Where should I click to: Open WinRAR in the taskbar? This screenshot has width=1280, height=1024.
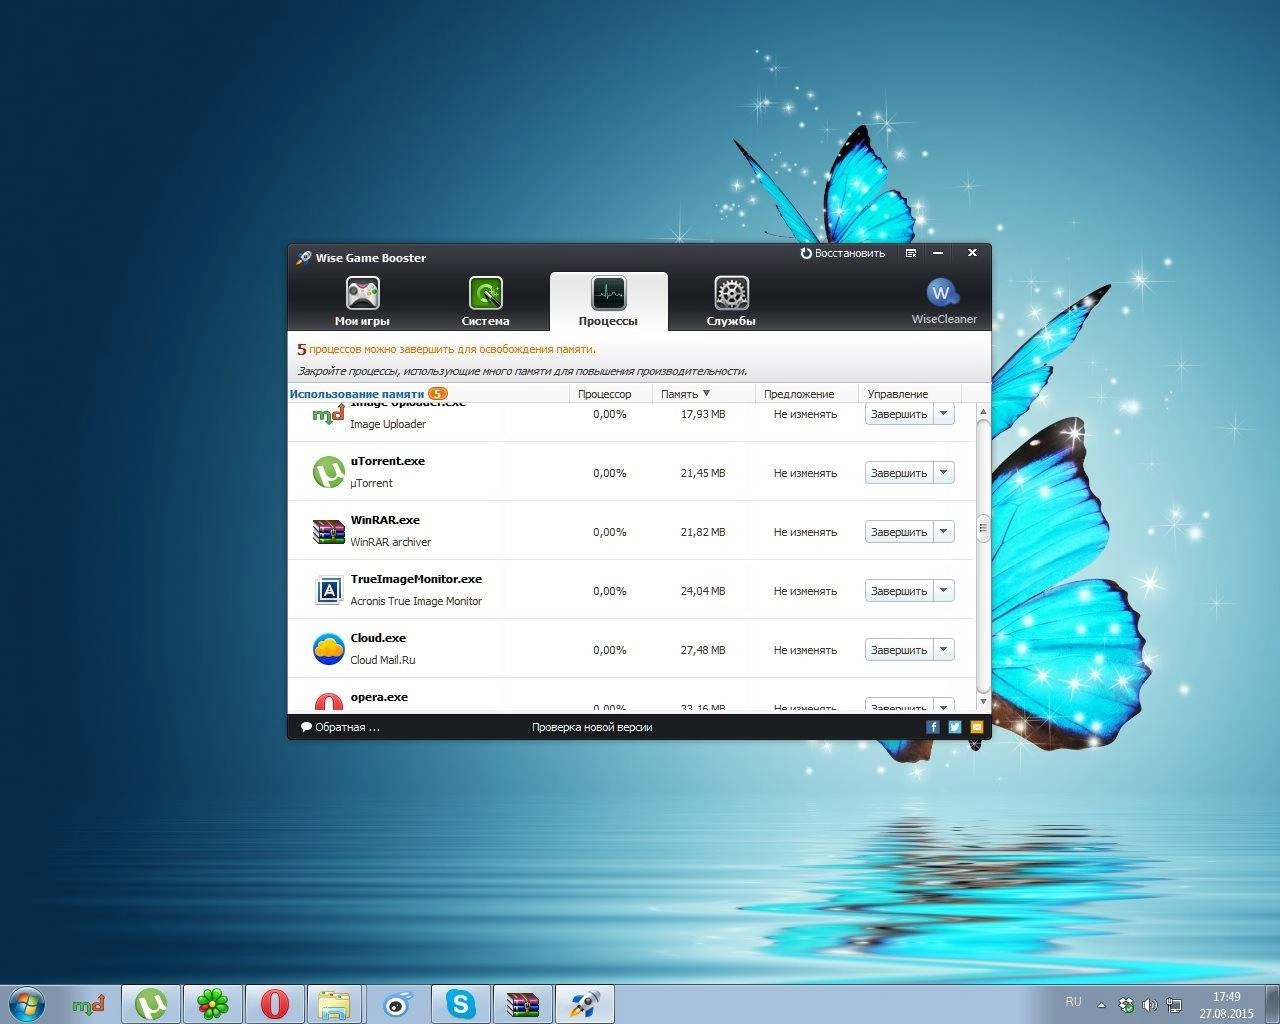[x=523, y=1004]
